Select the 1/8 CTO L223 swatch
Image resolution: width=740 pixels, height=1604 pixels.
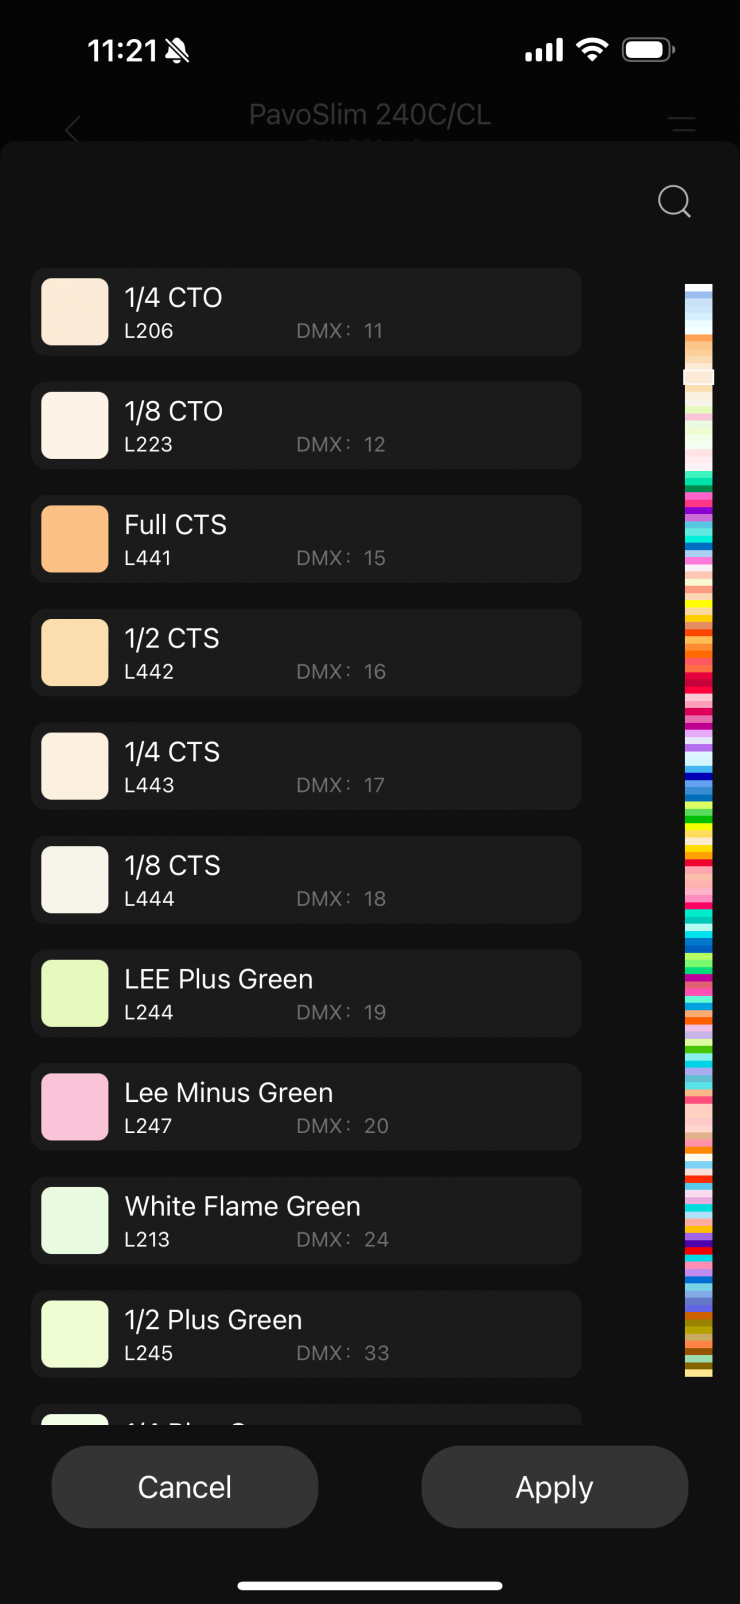(x=75, y=425)
